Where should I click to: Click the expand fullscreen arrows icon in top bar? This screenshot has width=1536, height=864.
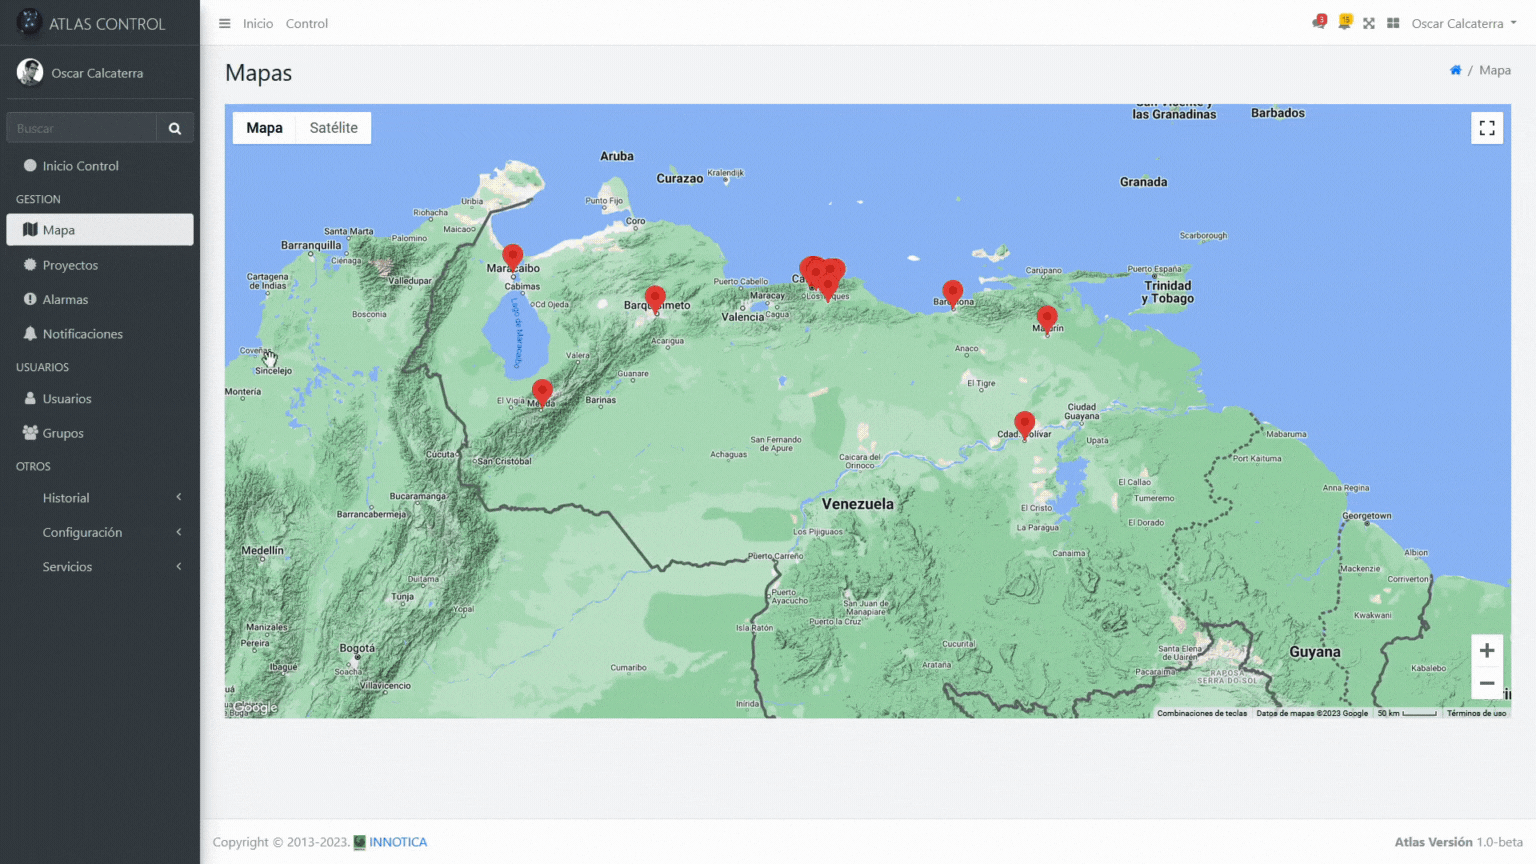(1369, 23)
